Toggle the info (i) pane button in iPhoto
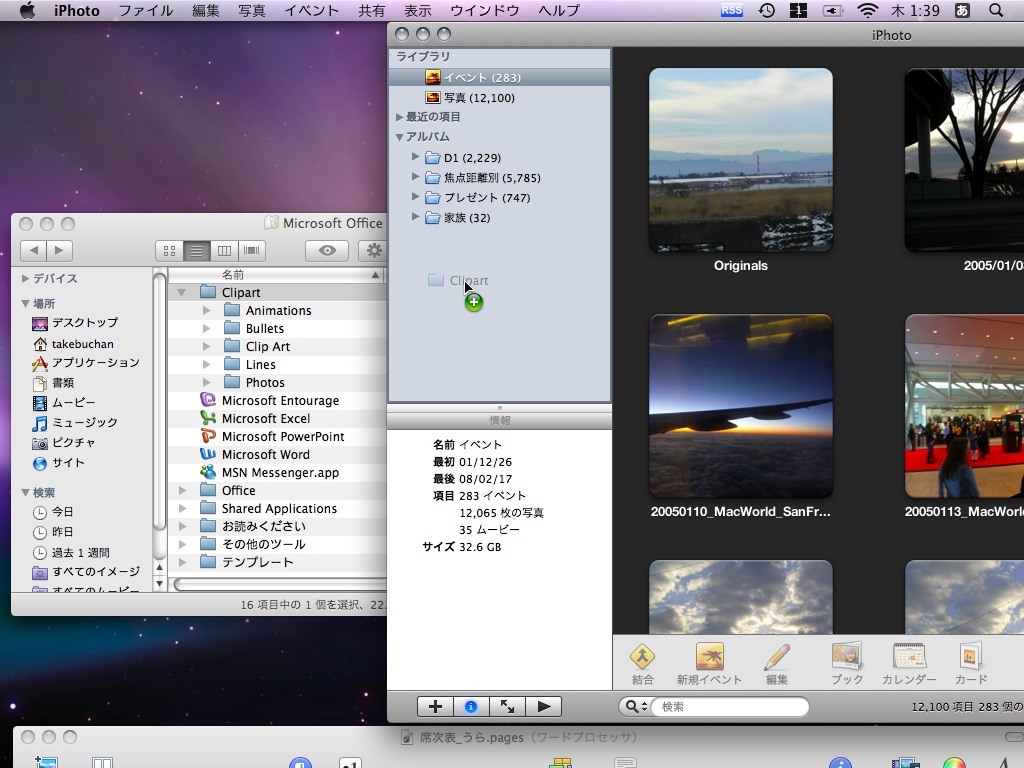This screenshot has height=768, width=1024. (471, 706)
